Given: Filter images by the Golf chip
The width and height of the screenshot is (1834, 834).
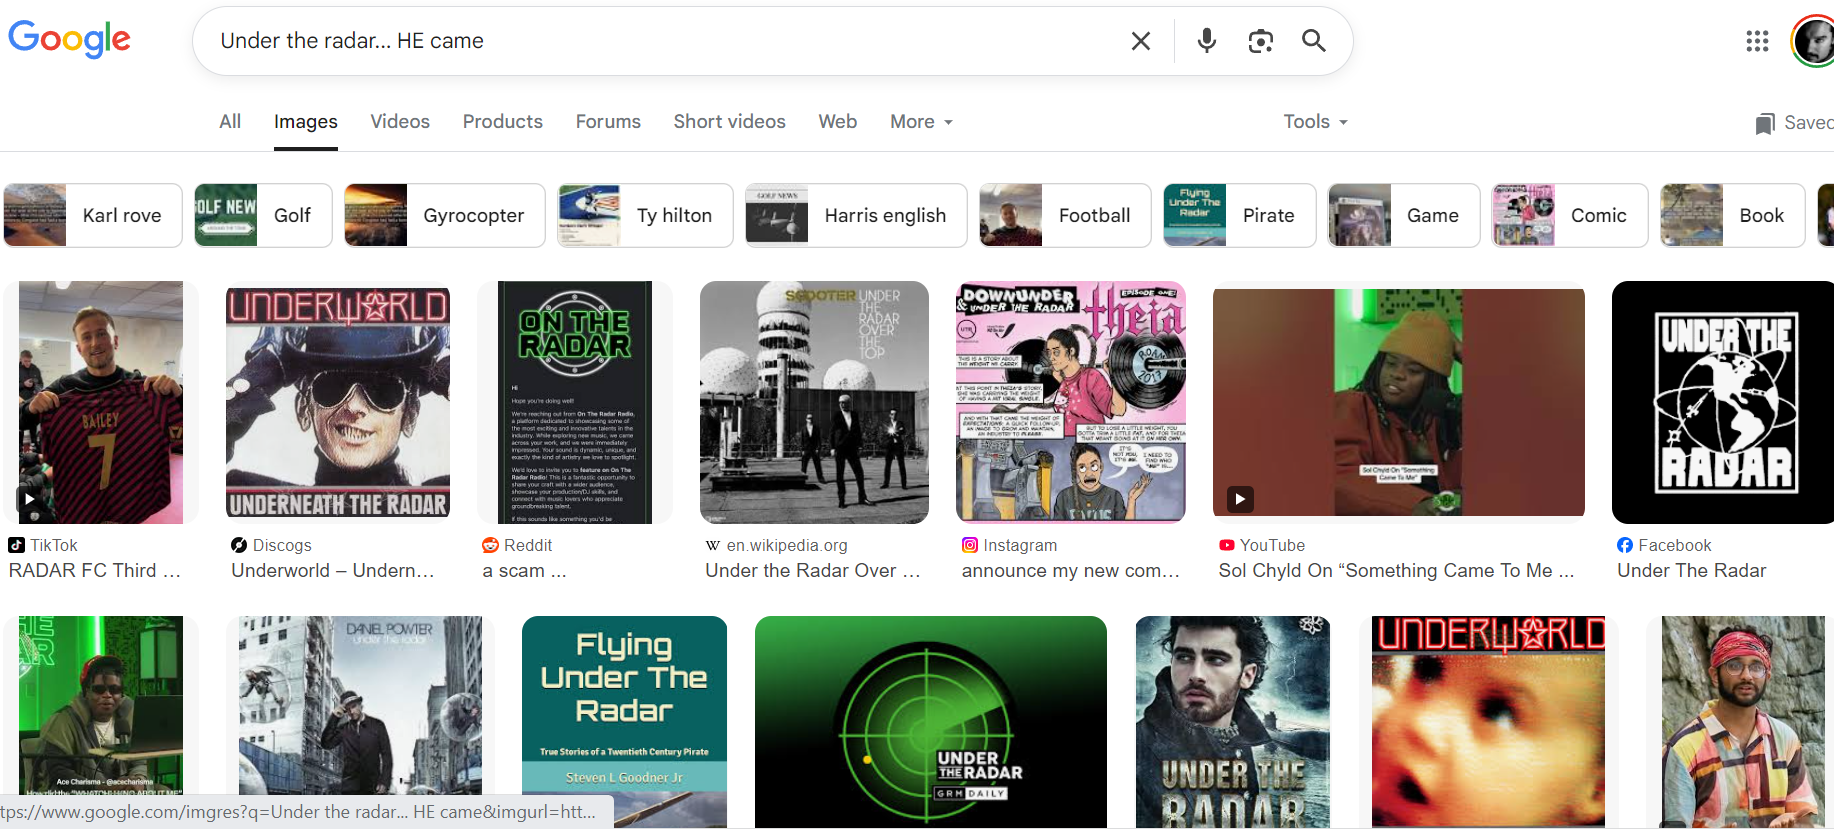Looking at the screenshot, I should coord(263,215).
